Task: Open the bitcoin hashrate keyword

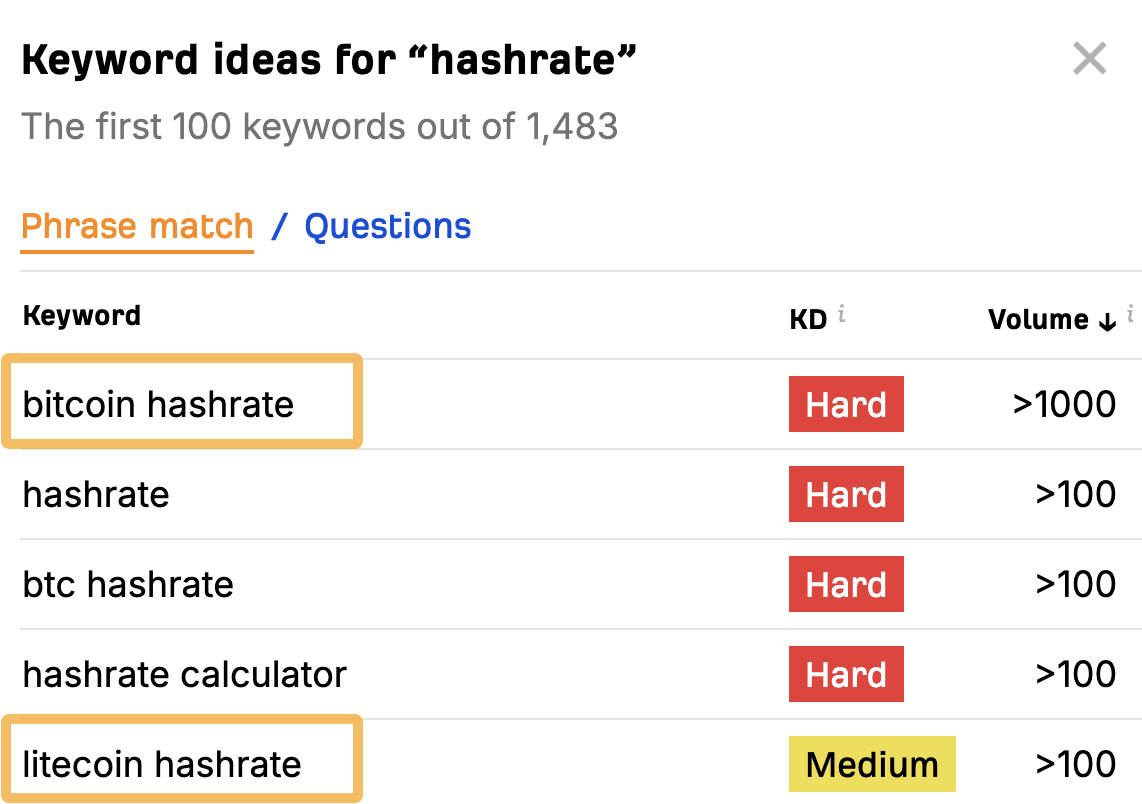Action: point(159,404)
